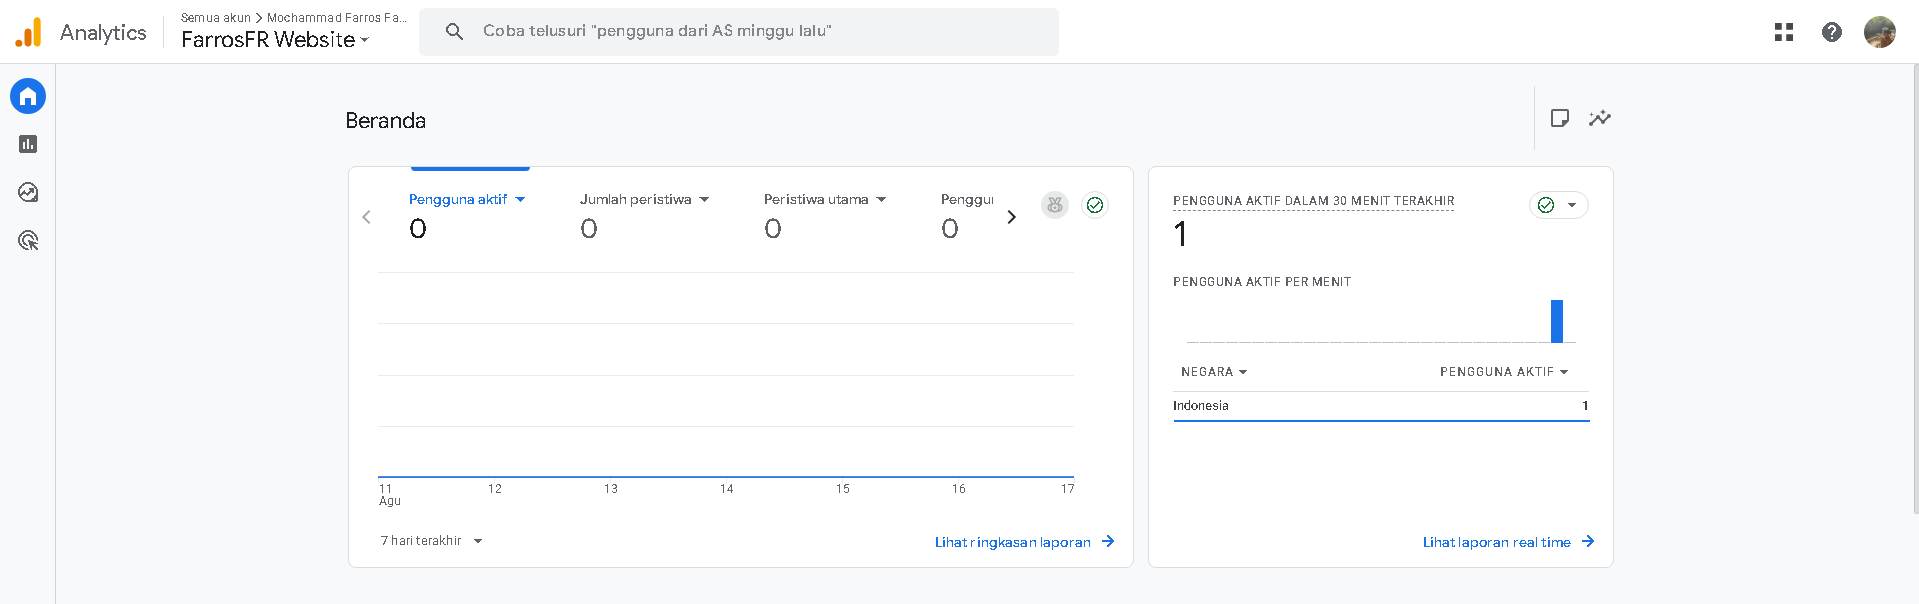Screen dimensions: 1919x604
Task: Click the Beranda page title
Action: 386,121
